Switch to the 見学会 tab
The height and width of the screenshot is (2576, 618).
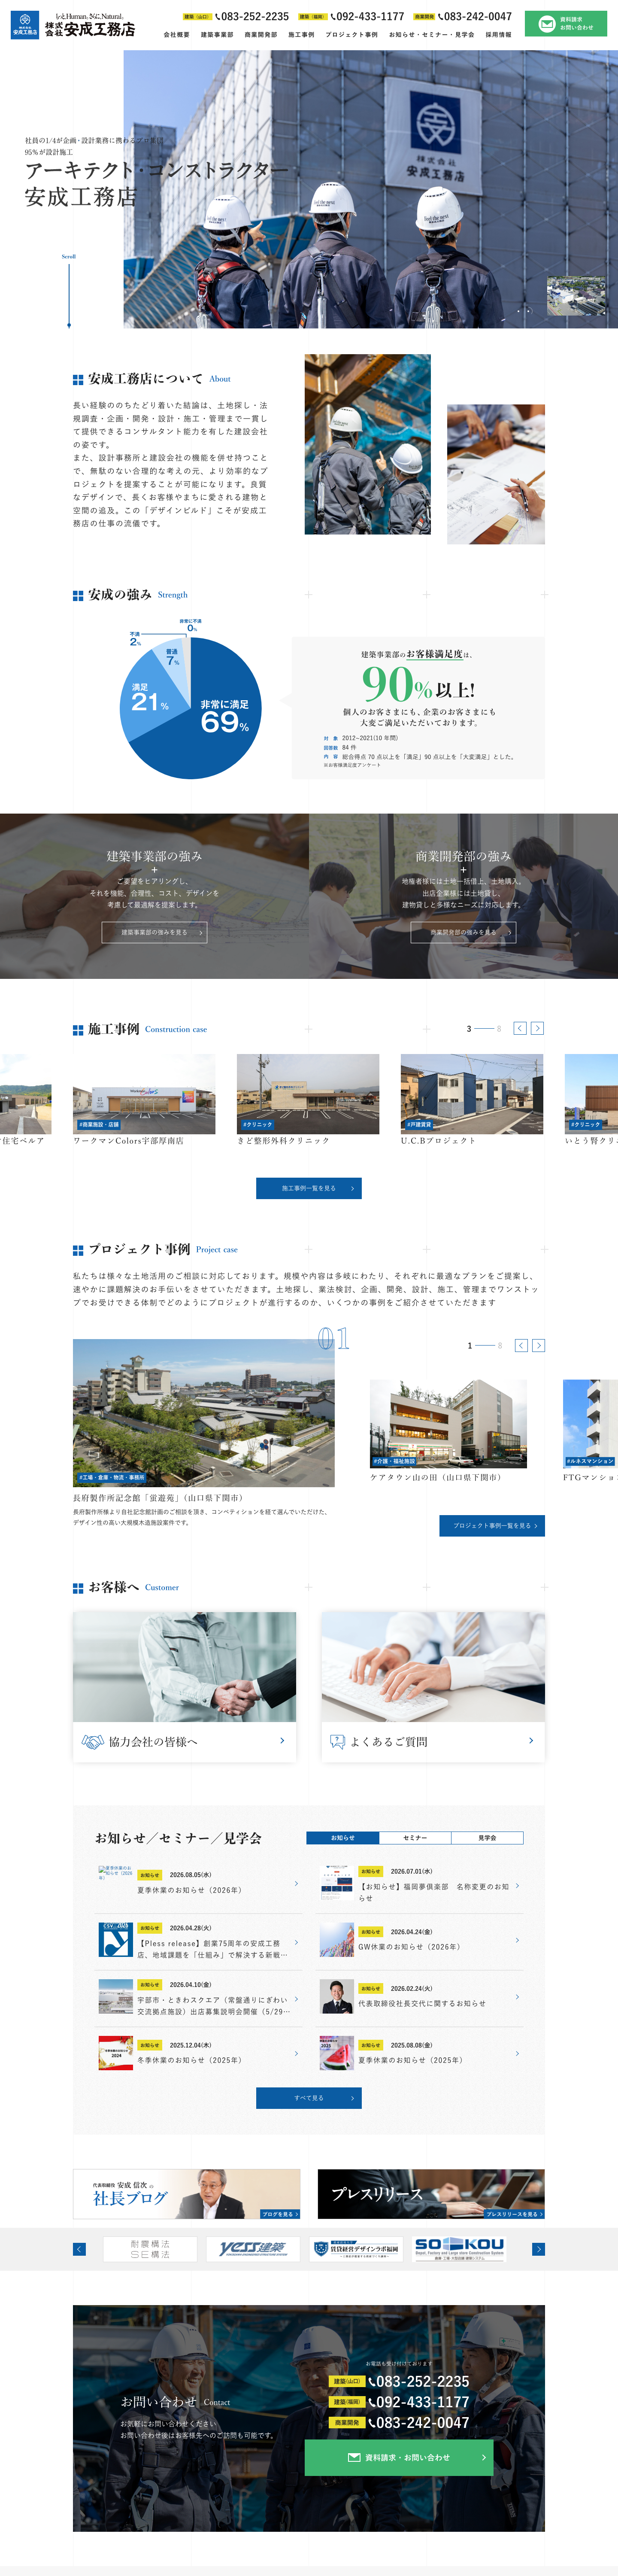pos(487,1838)
